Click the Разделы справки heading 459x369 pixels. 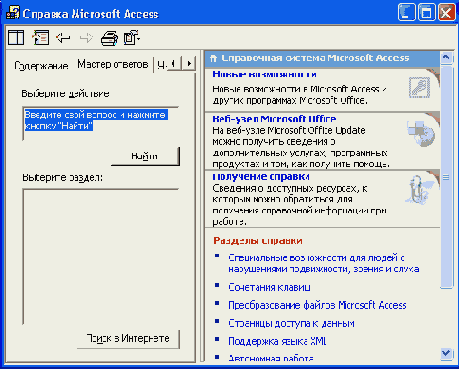[x=258, y=241]
